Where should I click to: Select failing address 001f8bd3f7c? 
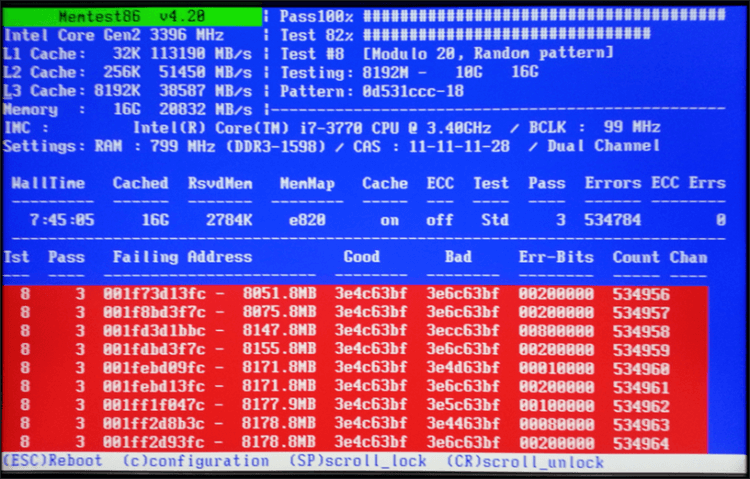[x=154, y=312]
